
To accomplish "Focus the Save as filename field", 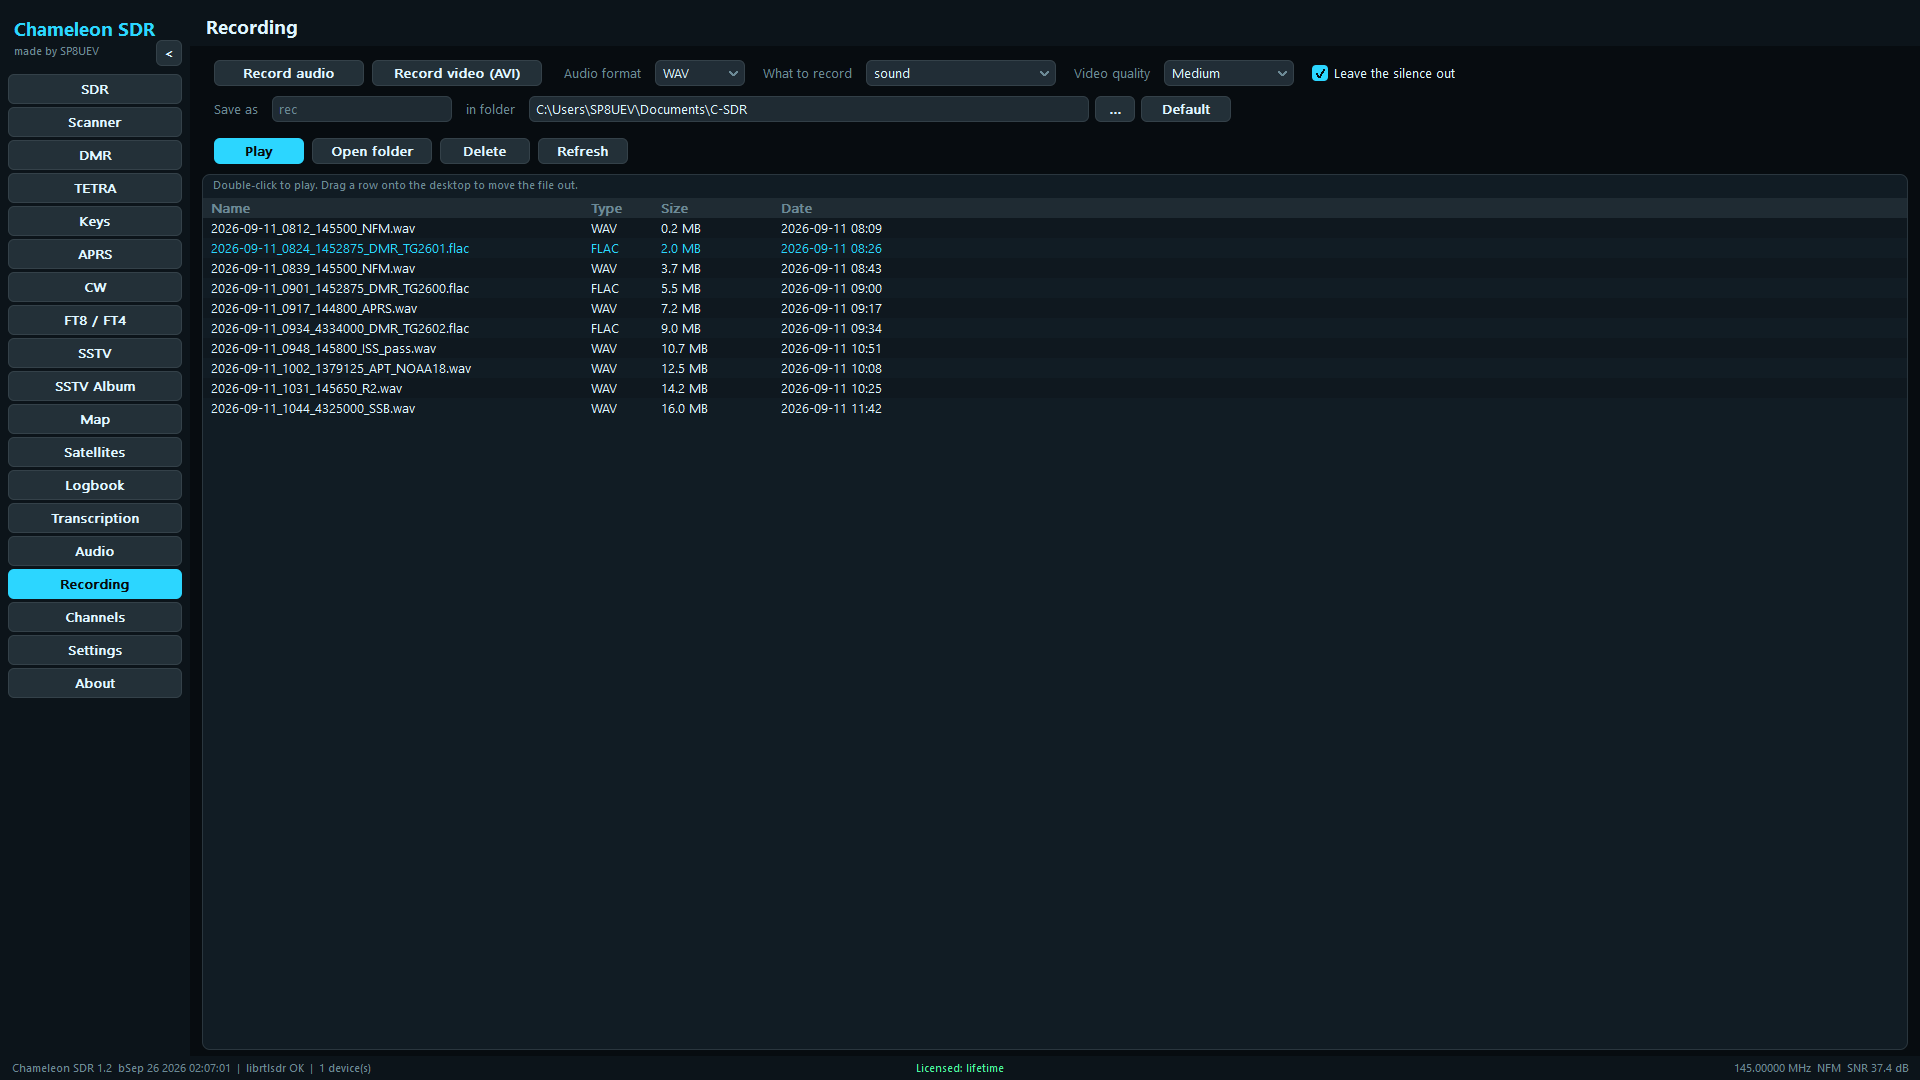I will (x=361, y=110).
